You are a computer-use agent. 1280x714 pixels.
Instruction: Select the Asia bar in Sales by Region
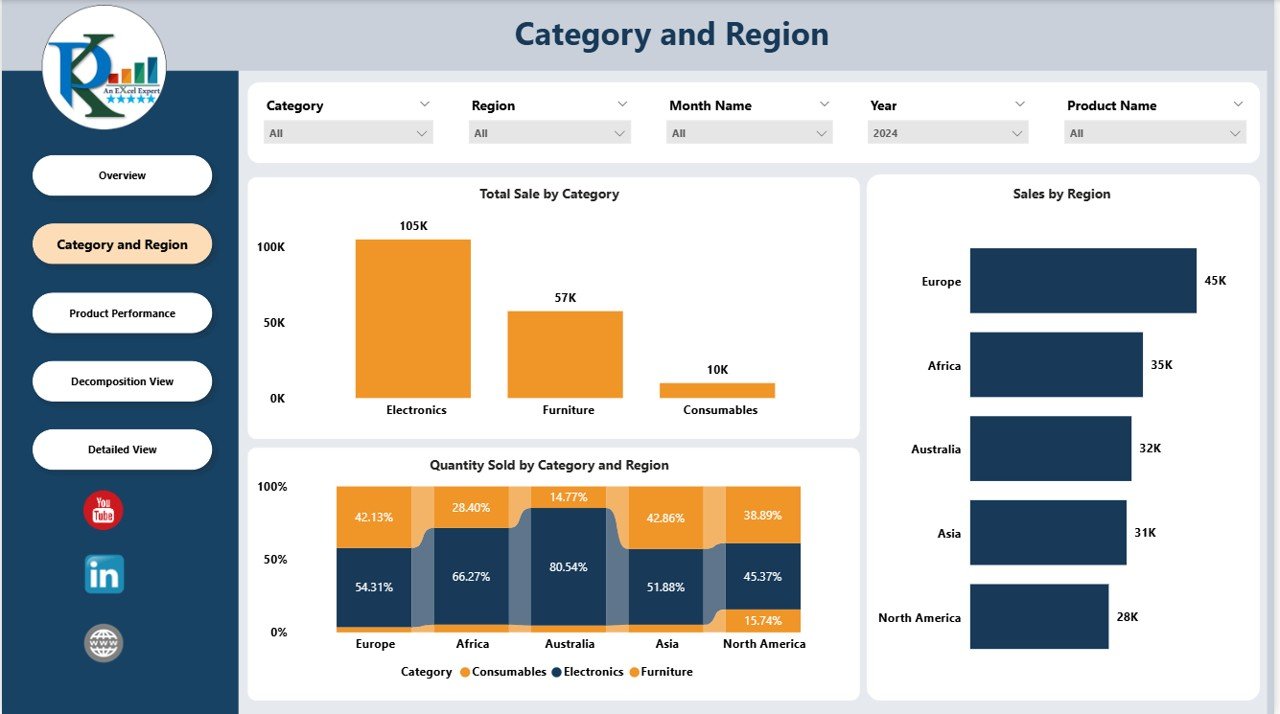click(1048, 533)
